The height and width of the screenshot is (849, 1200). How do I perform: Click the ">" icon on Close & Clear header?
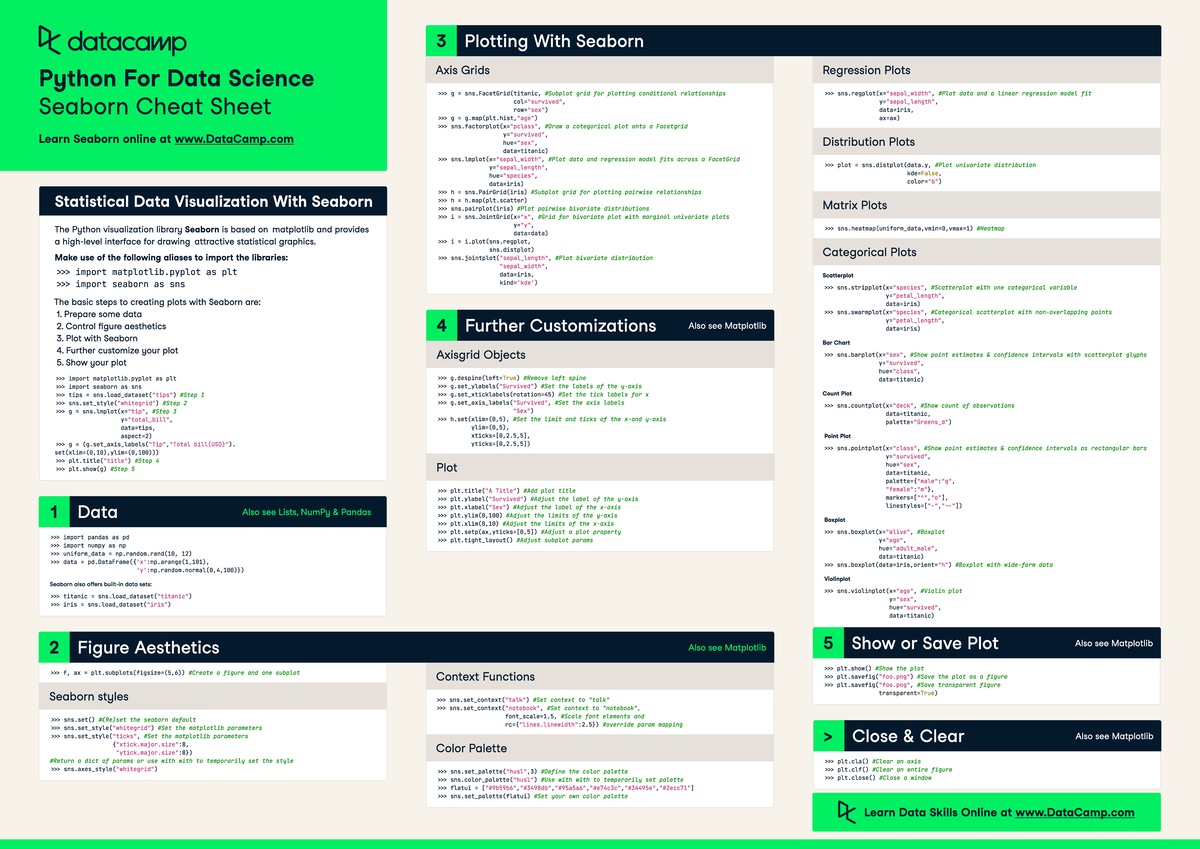click(x=827, y=736)
